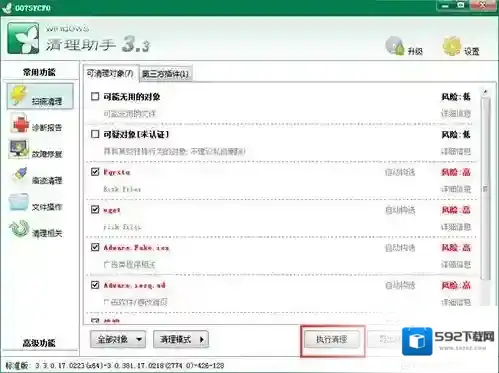Uncheck the first high-risk red item checkbox
Screen dimensions: 499x373
point(95,172)
